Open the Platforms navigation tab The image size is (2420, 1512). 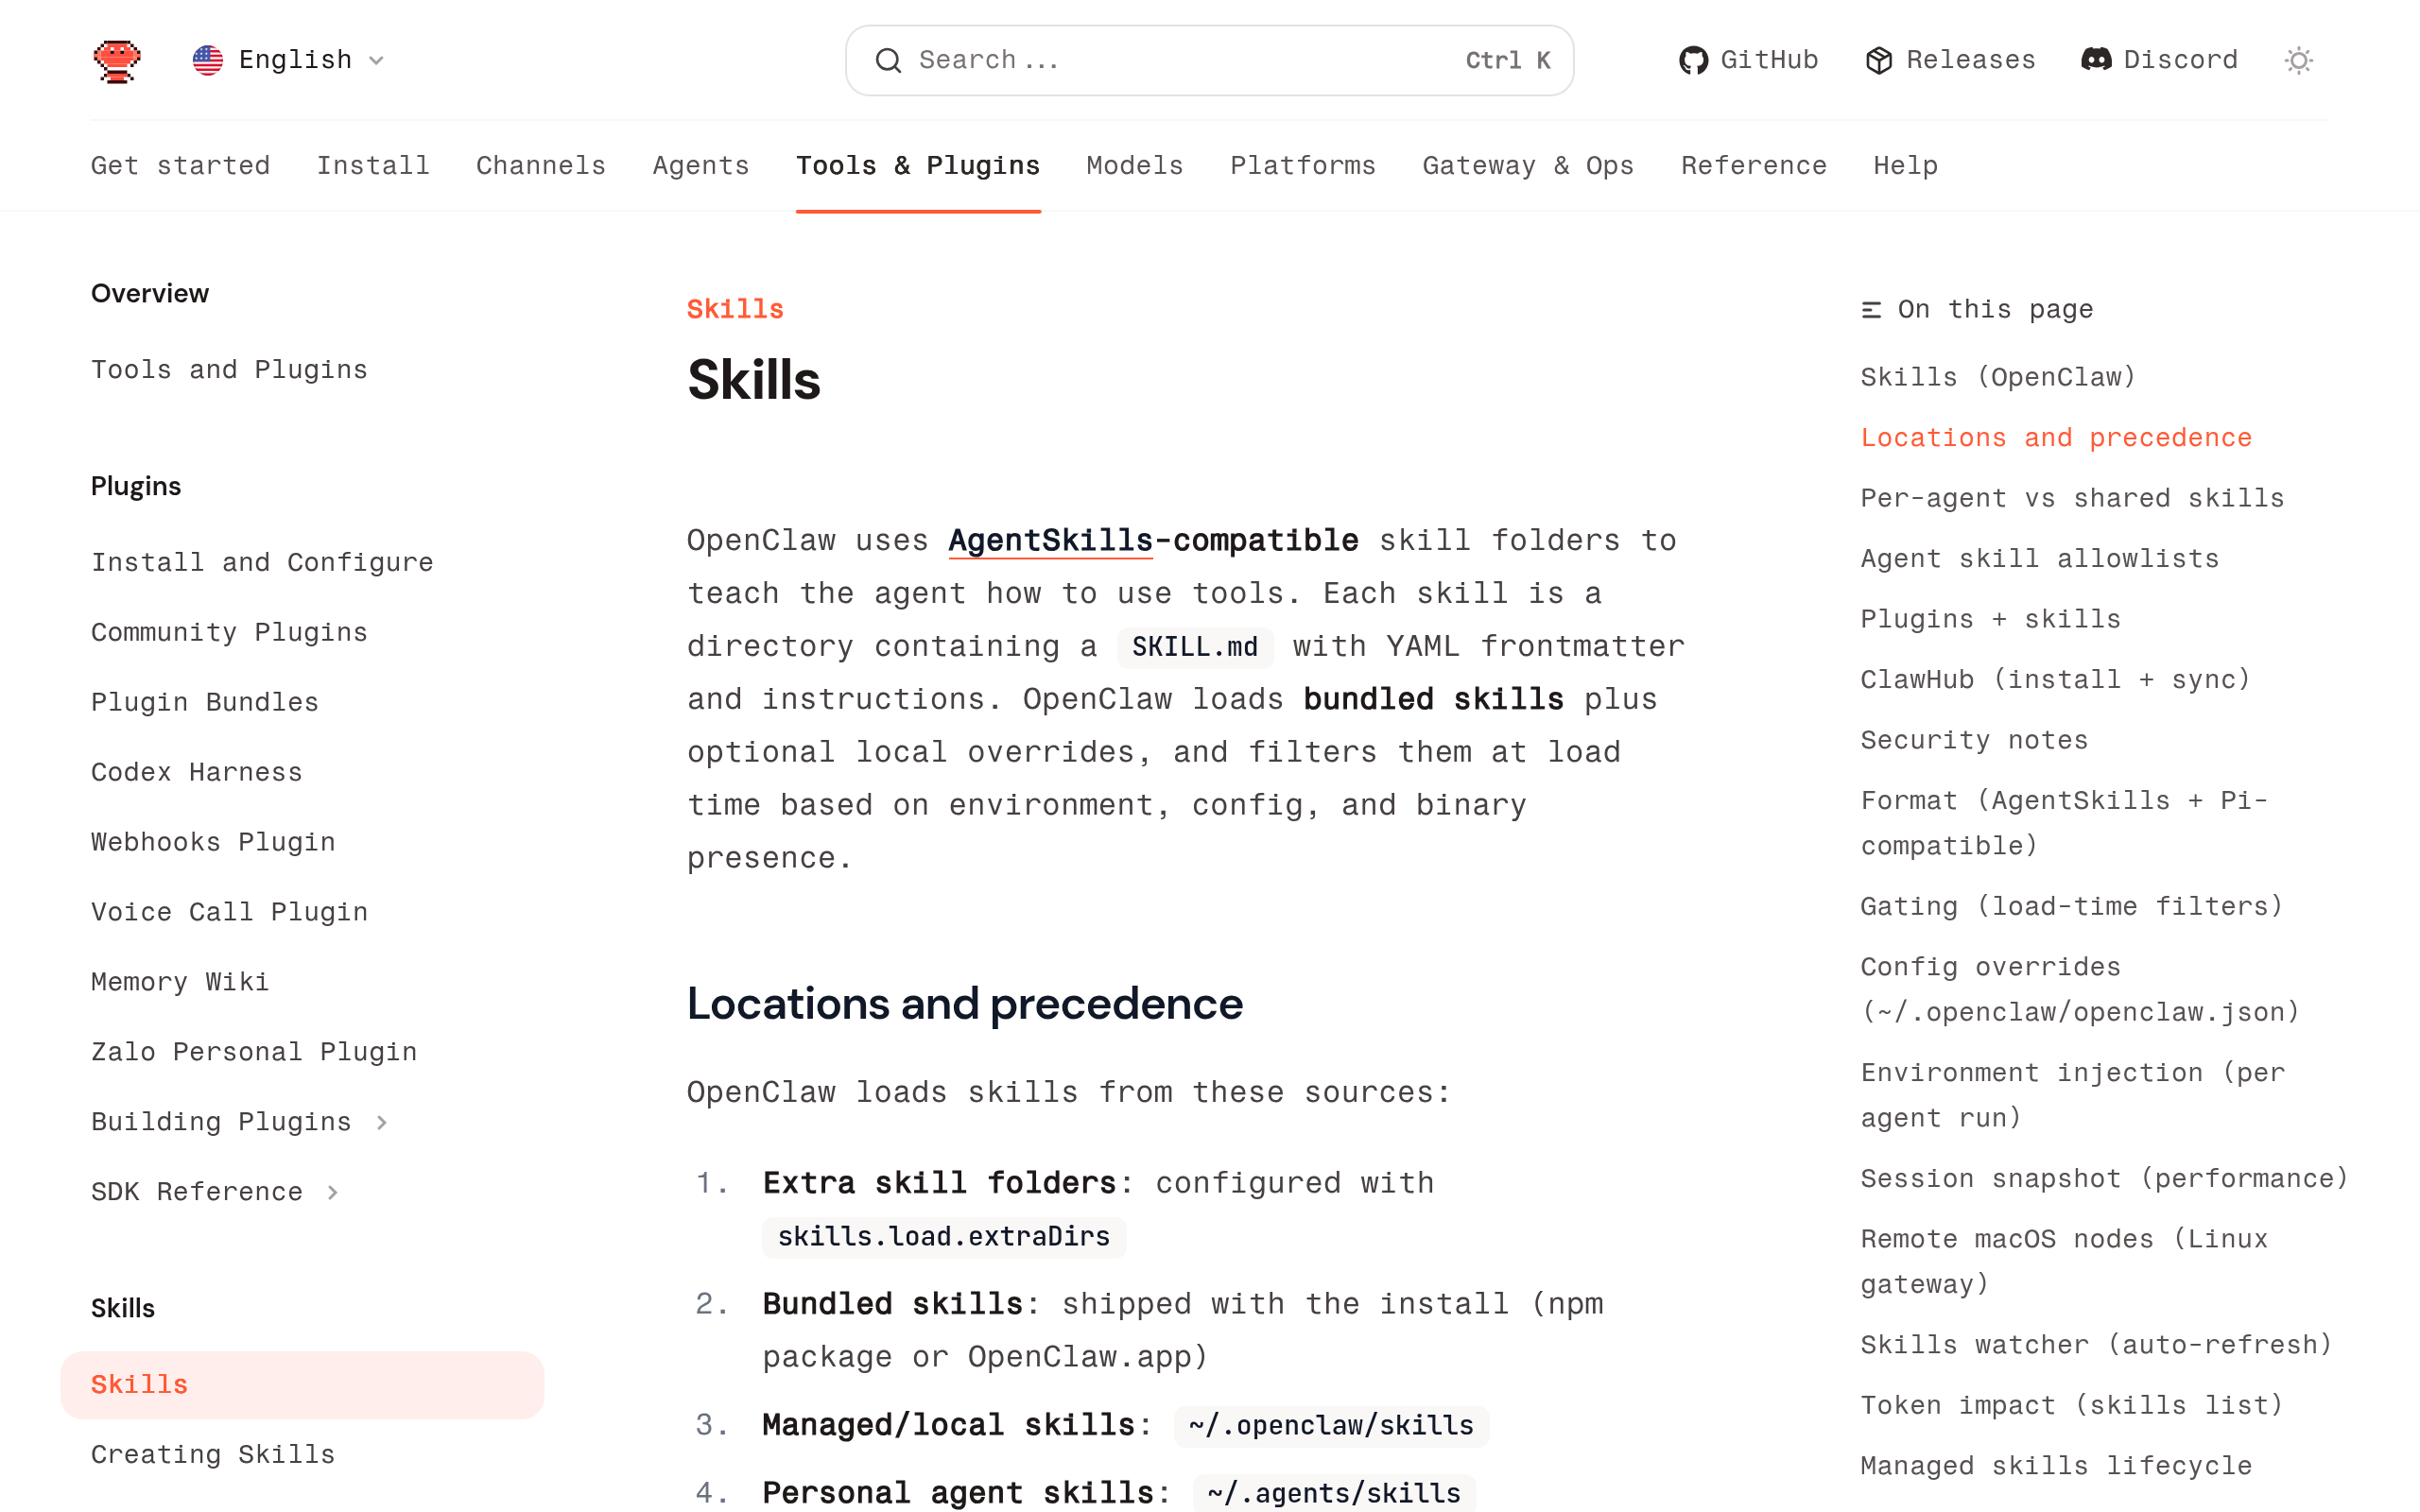pyautogui.click(x=1302, y=165)
